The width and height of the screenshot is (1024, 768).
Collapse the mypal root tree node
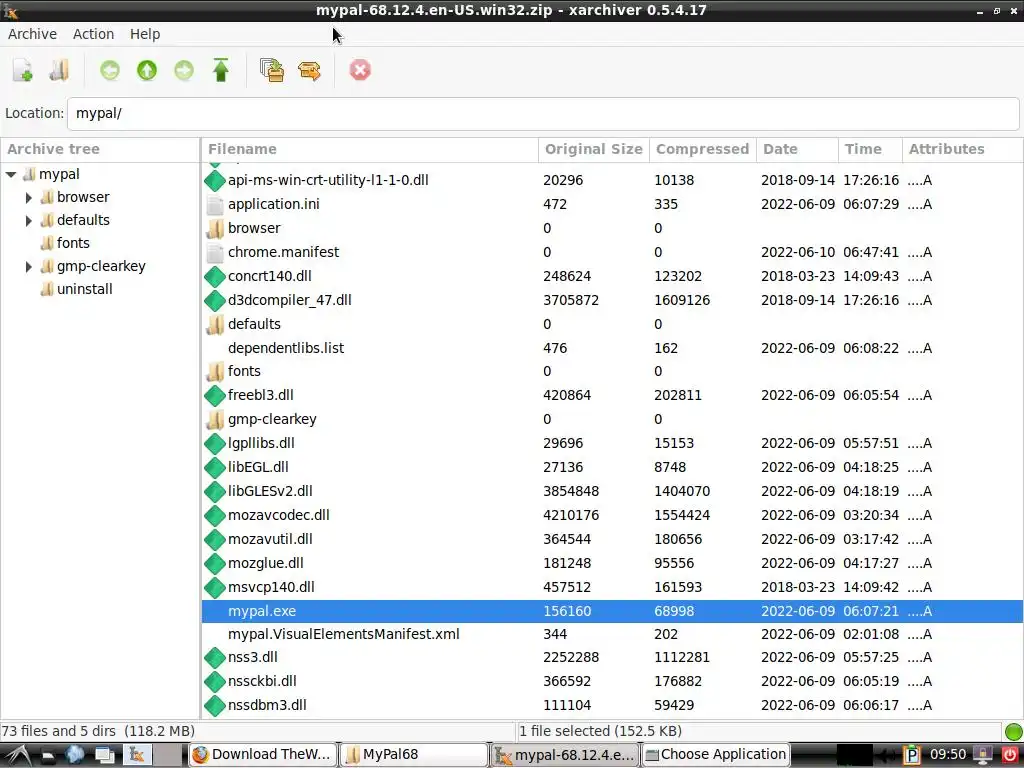pos(11,174)
